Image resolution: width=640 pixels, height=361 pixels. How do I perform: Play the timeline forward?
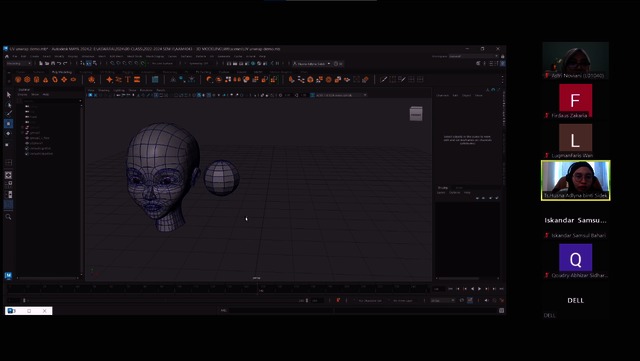pos(480,289)
